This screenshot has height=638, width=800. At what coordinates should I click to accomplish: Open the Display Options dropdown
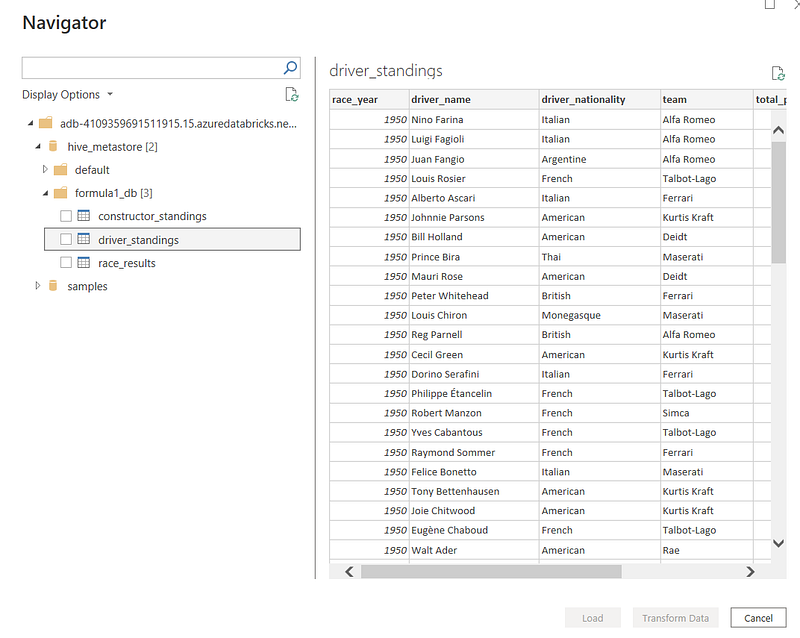pos(67,94)
